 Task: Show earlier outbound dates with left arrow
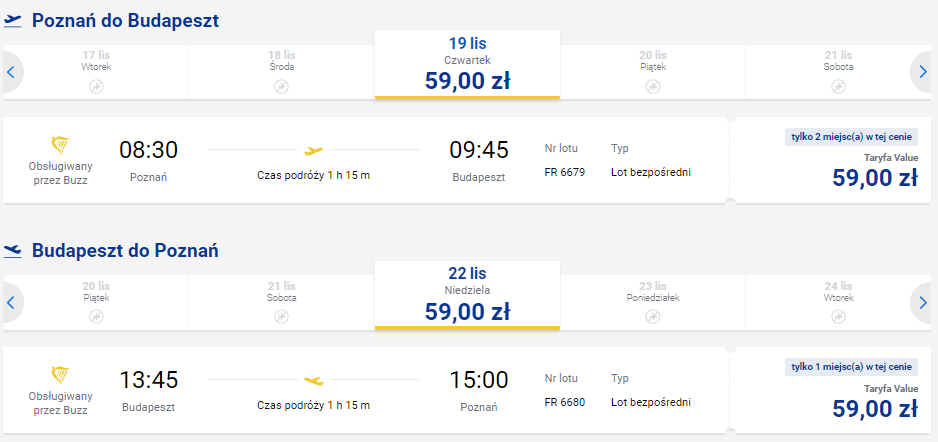pyautogui.click(x=10, y=72)
